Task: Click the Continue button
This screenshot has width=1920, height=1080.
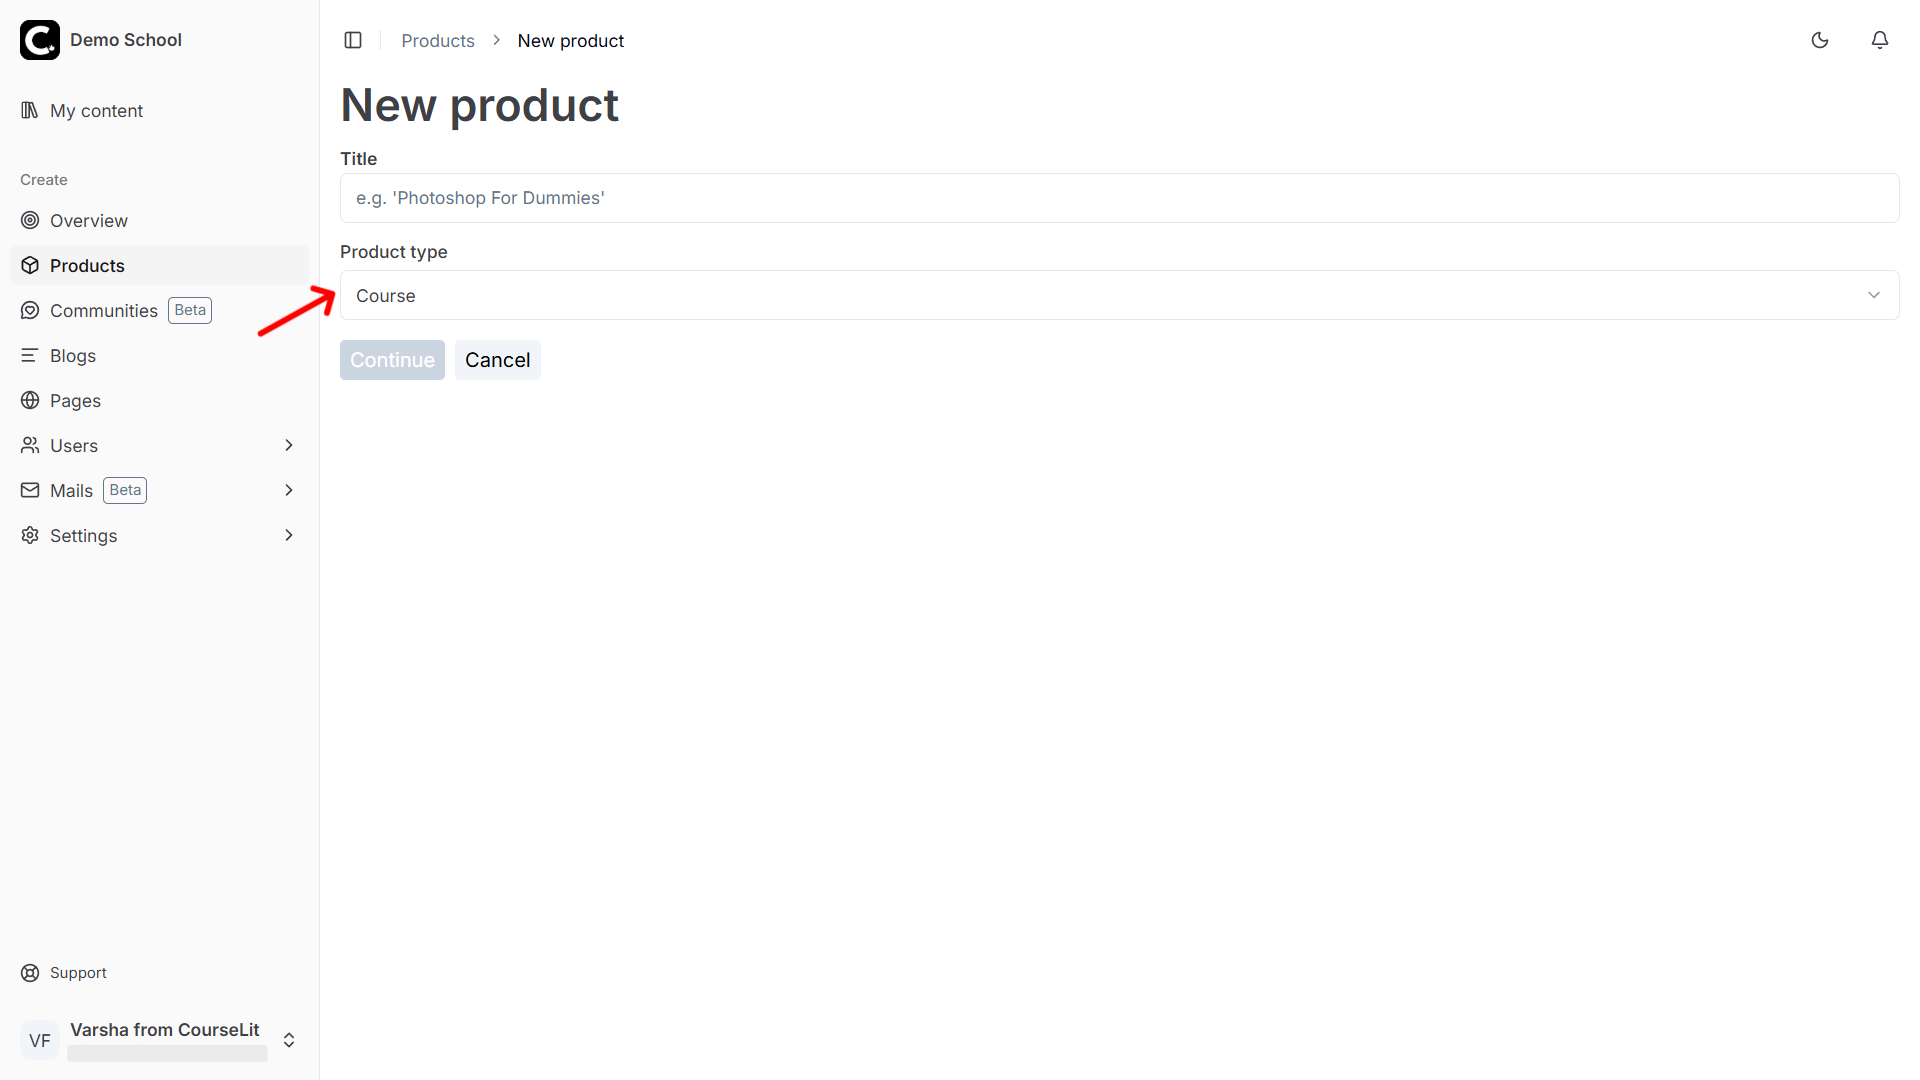Action: coord(392,360)
